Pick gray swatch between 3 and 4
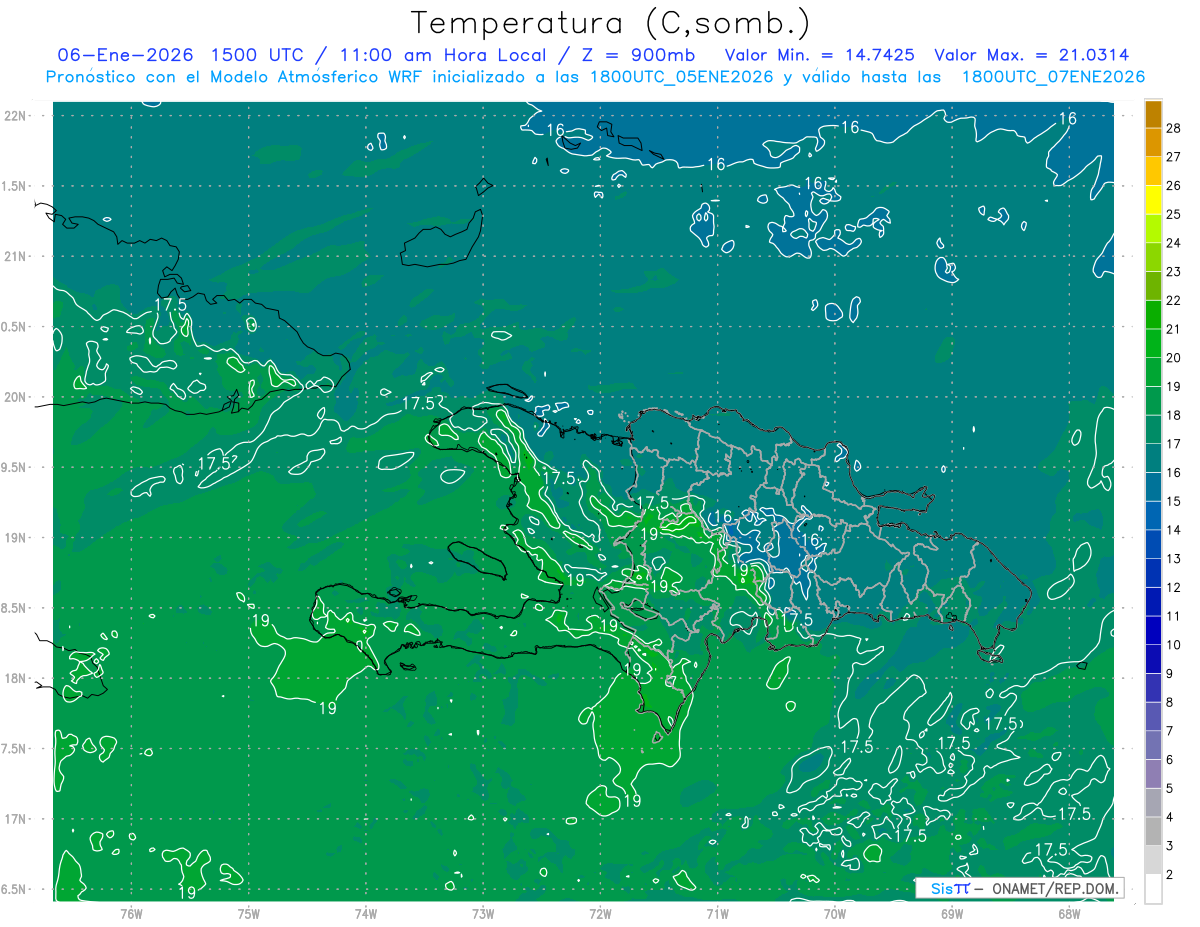This screenshot has height=927, width=1200. pyautogui.click(x=1153, y=832)
